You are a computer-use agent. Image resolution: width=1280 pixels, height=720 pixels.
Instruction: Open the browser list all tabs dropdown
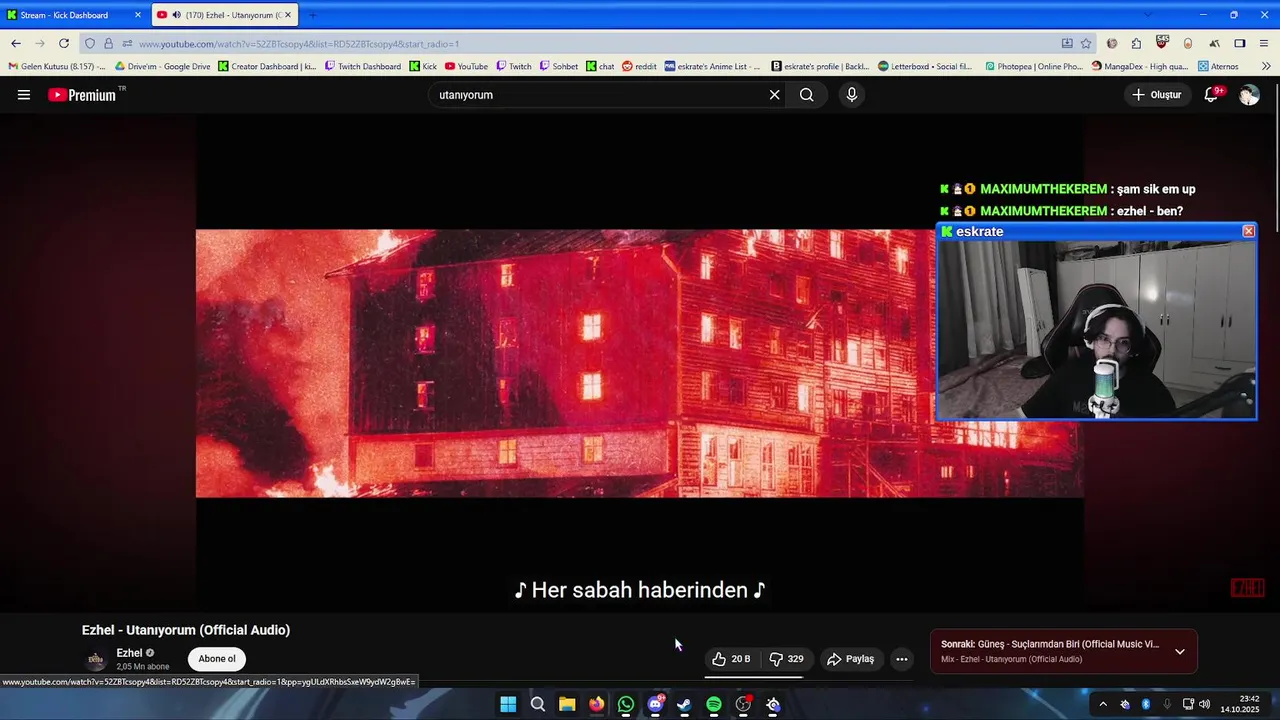tap(1147, 15)
